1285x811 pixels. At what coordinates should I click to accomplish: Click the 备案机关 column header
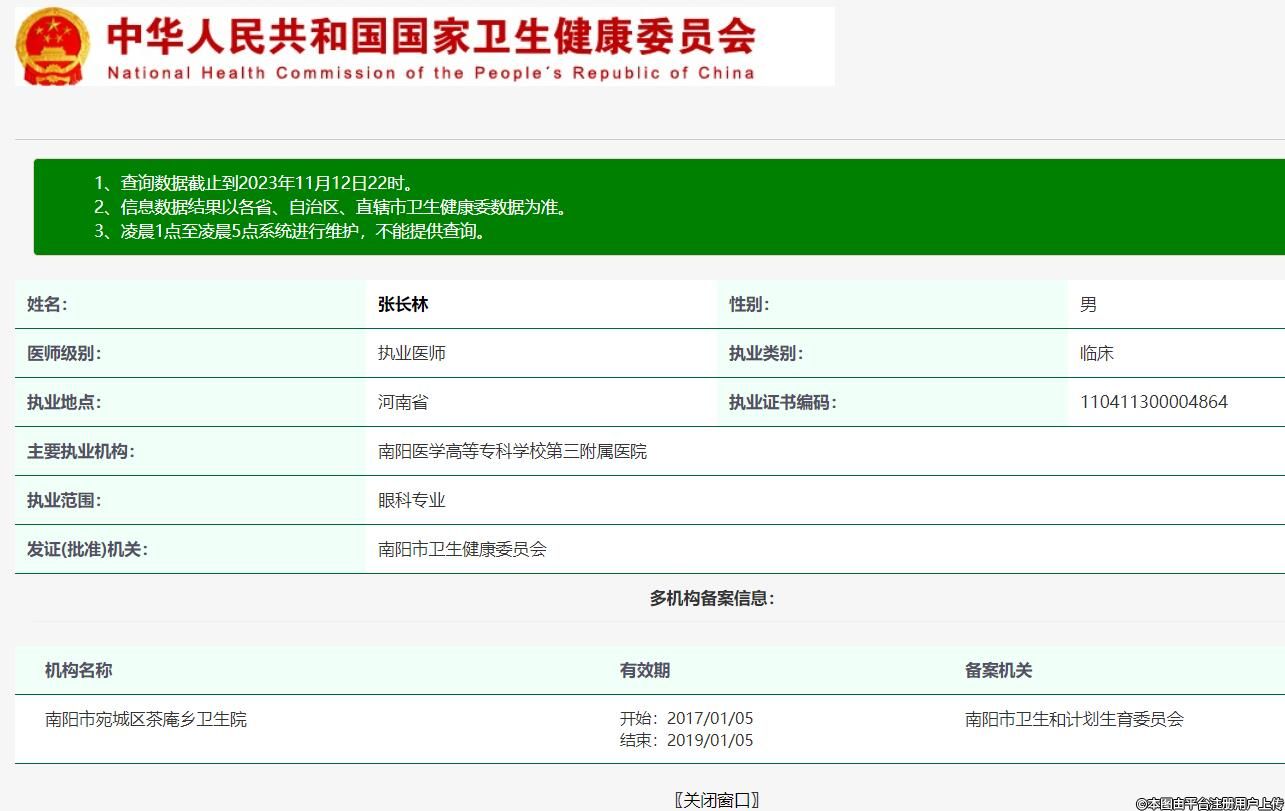(998, 670)
